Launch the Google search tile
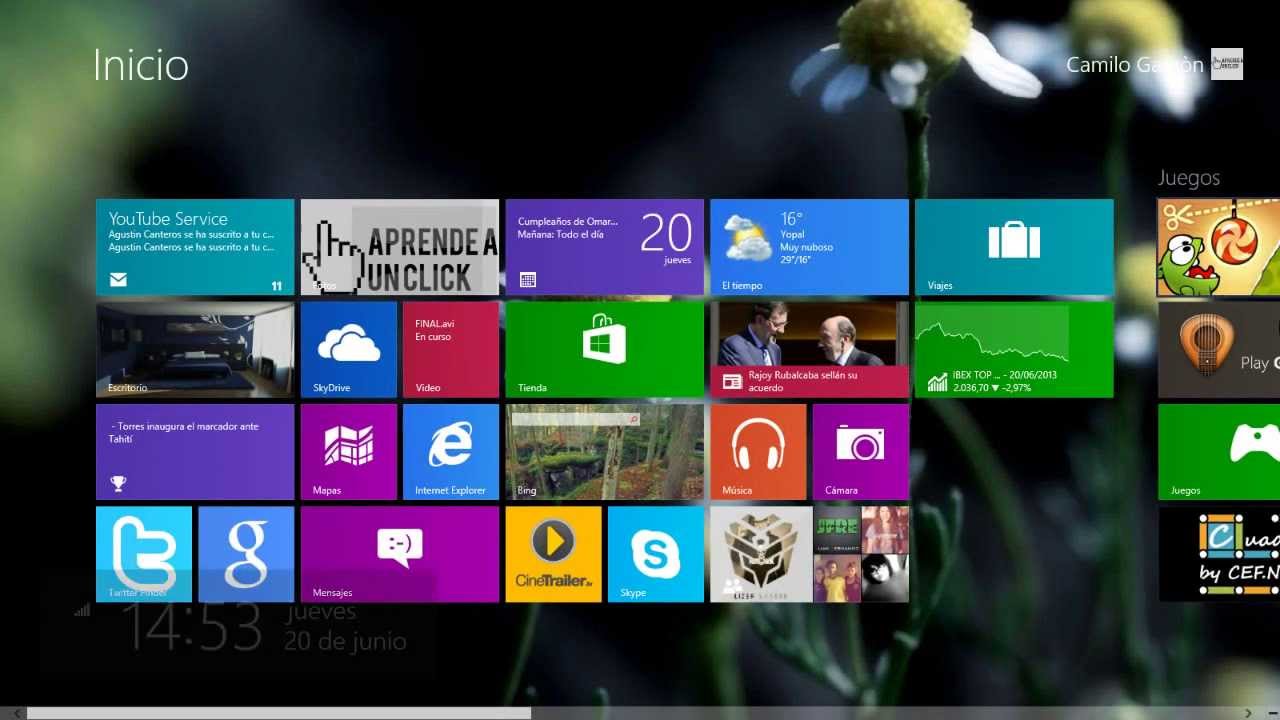This screenshot has width=1280, height=720. 246,554
